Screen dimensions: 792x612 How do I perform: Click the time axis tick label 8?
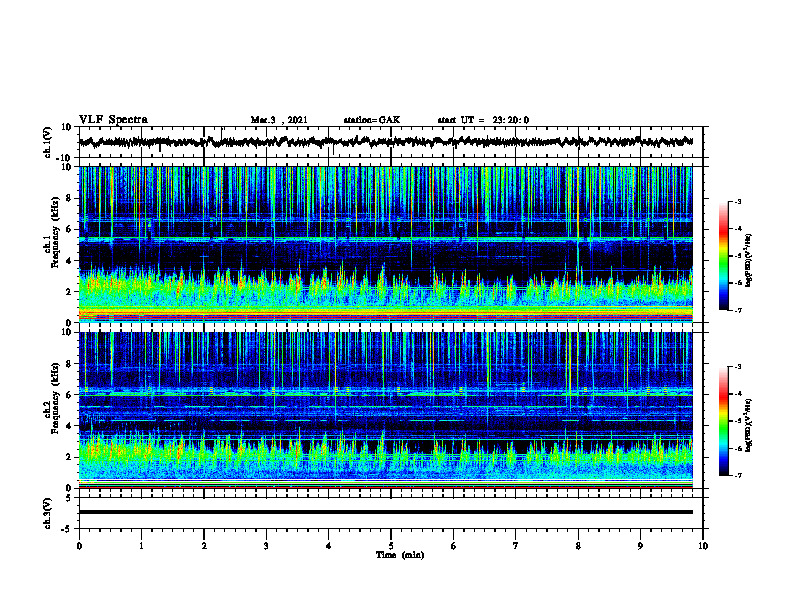(x=578, y=546)
